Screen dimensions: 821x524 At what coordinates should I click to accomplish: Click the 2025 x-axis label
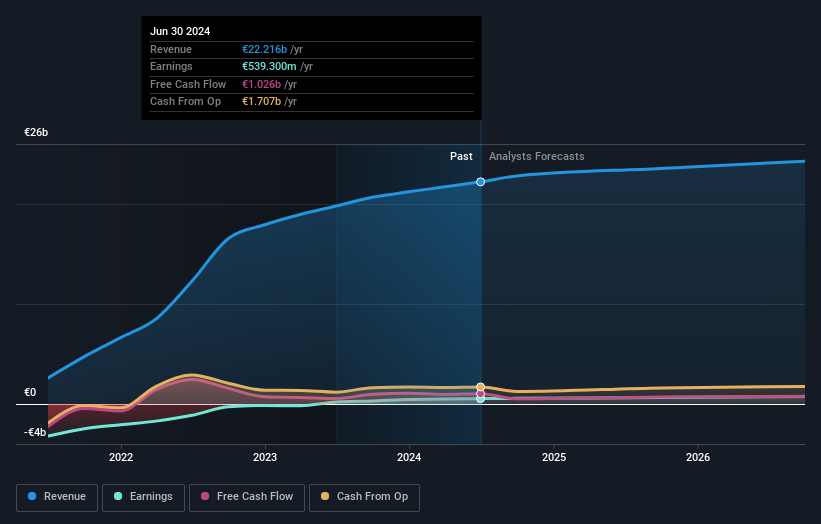click(554, 457)
